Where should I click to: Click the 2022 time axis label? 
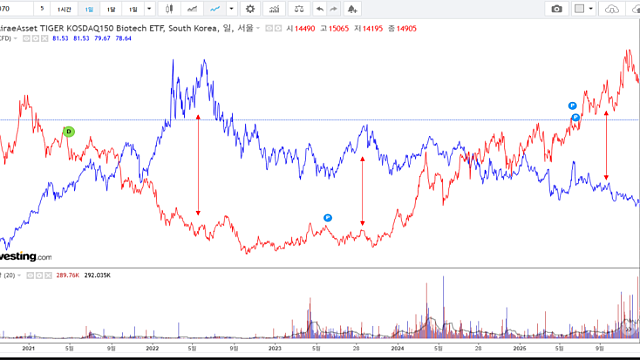(x=152, y=348)
